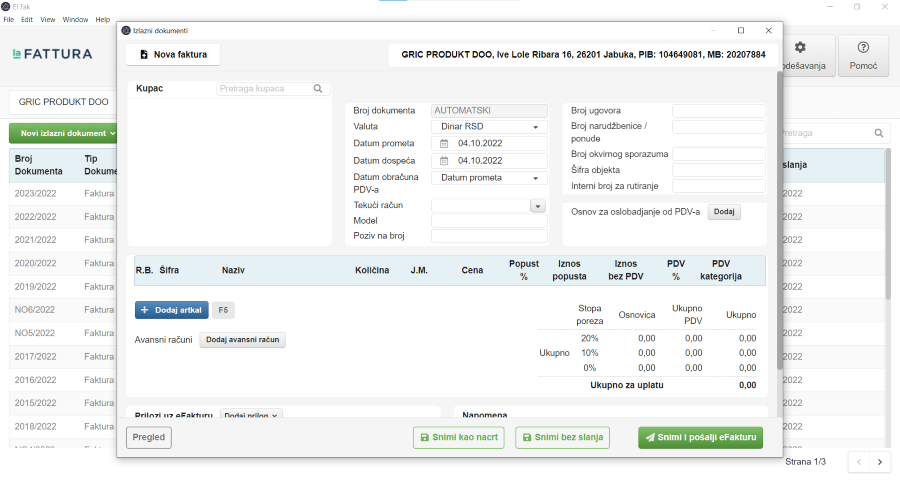This screenshot has width=900, height=483.
Task: Open the Podešavanja gear settings
Action: click(x=800, y=56)
